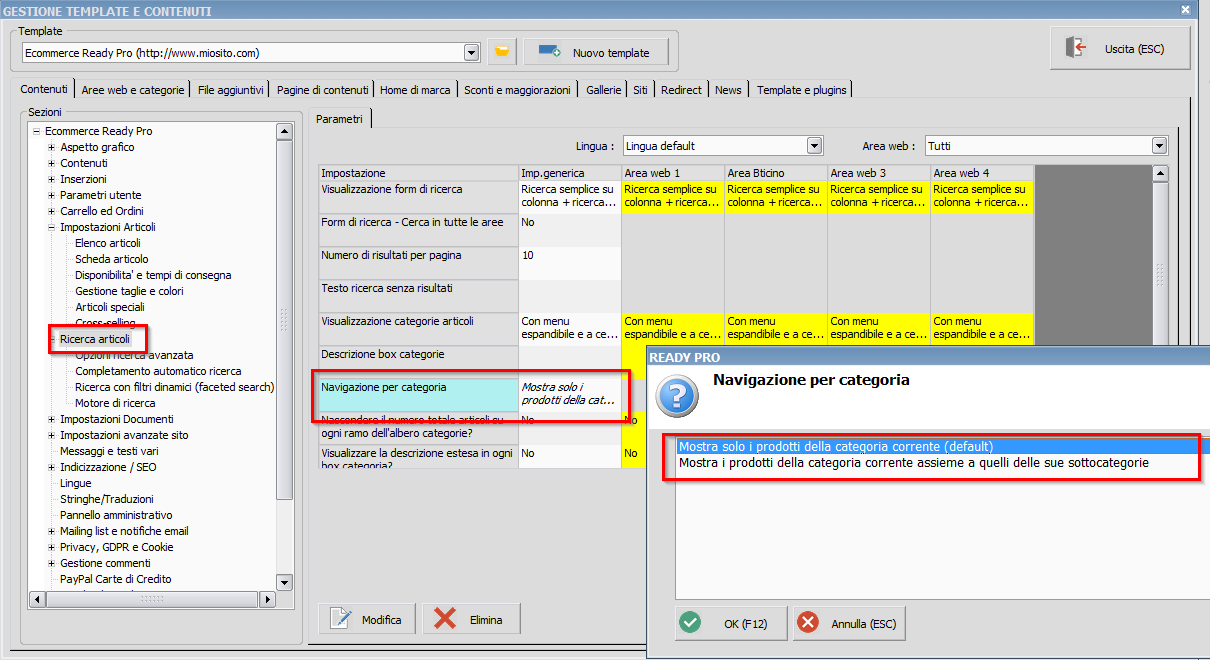This screenshot has height=660, width=1210.
Task: Collapse the Ricerca articoli node
Action: point(52,339)
